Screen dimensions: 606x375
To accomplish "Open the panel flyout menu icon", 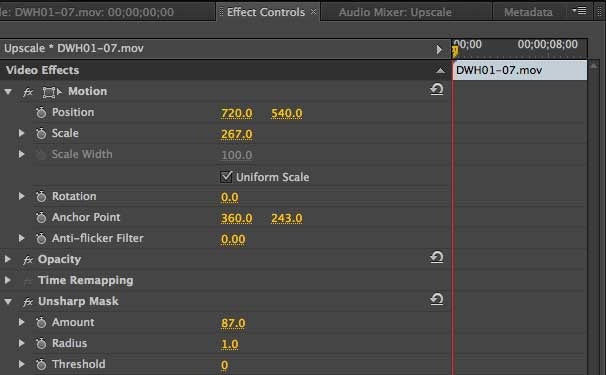I will tap(579, 11).
